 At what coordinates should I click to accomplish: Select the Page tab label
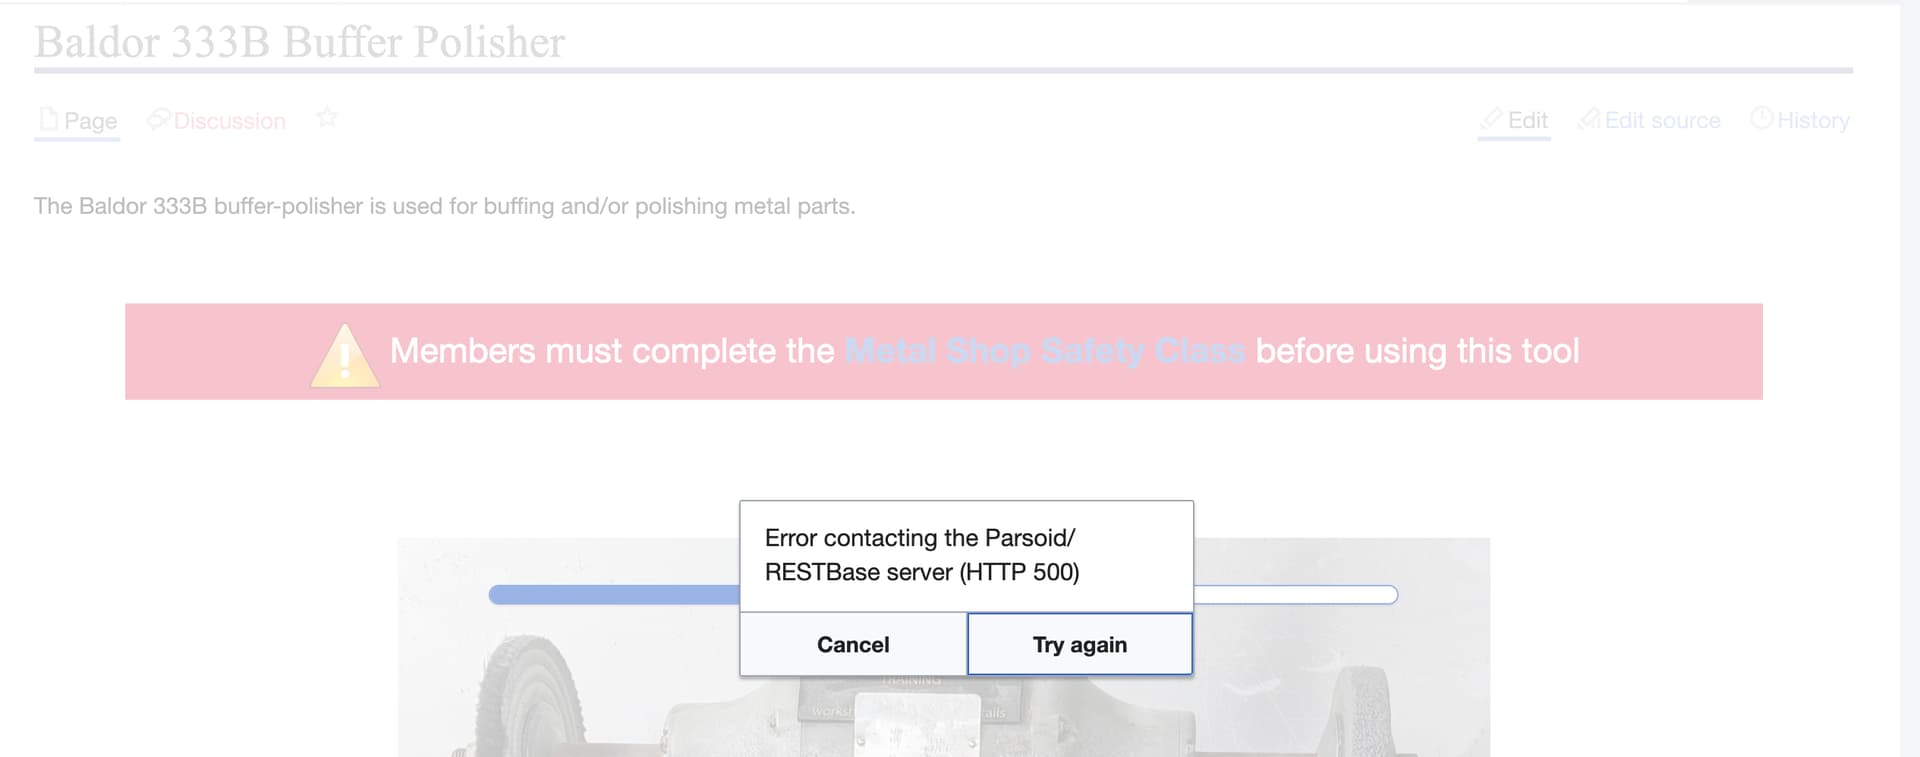click(x=90, y=121)
